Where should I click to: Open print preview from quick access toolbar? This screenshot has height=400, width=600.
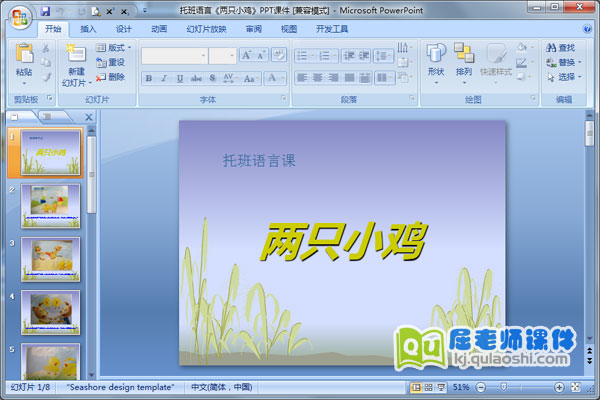point(96,12)
